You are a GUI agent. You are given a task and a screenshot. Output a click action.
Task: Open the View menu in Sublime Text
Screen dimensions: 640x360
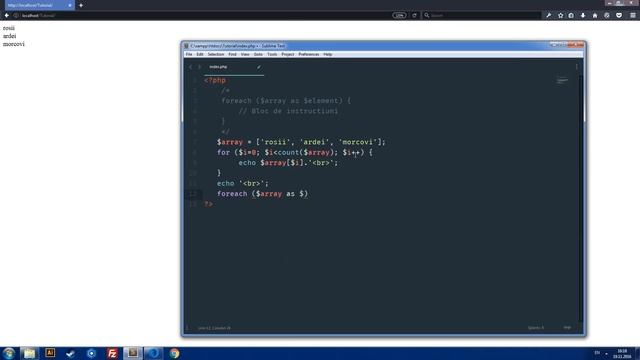(245, 54)
